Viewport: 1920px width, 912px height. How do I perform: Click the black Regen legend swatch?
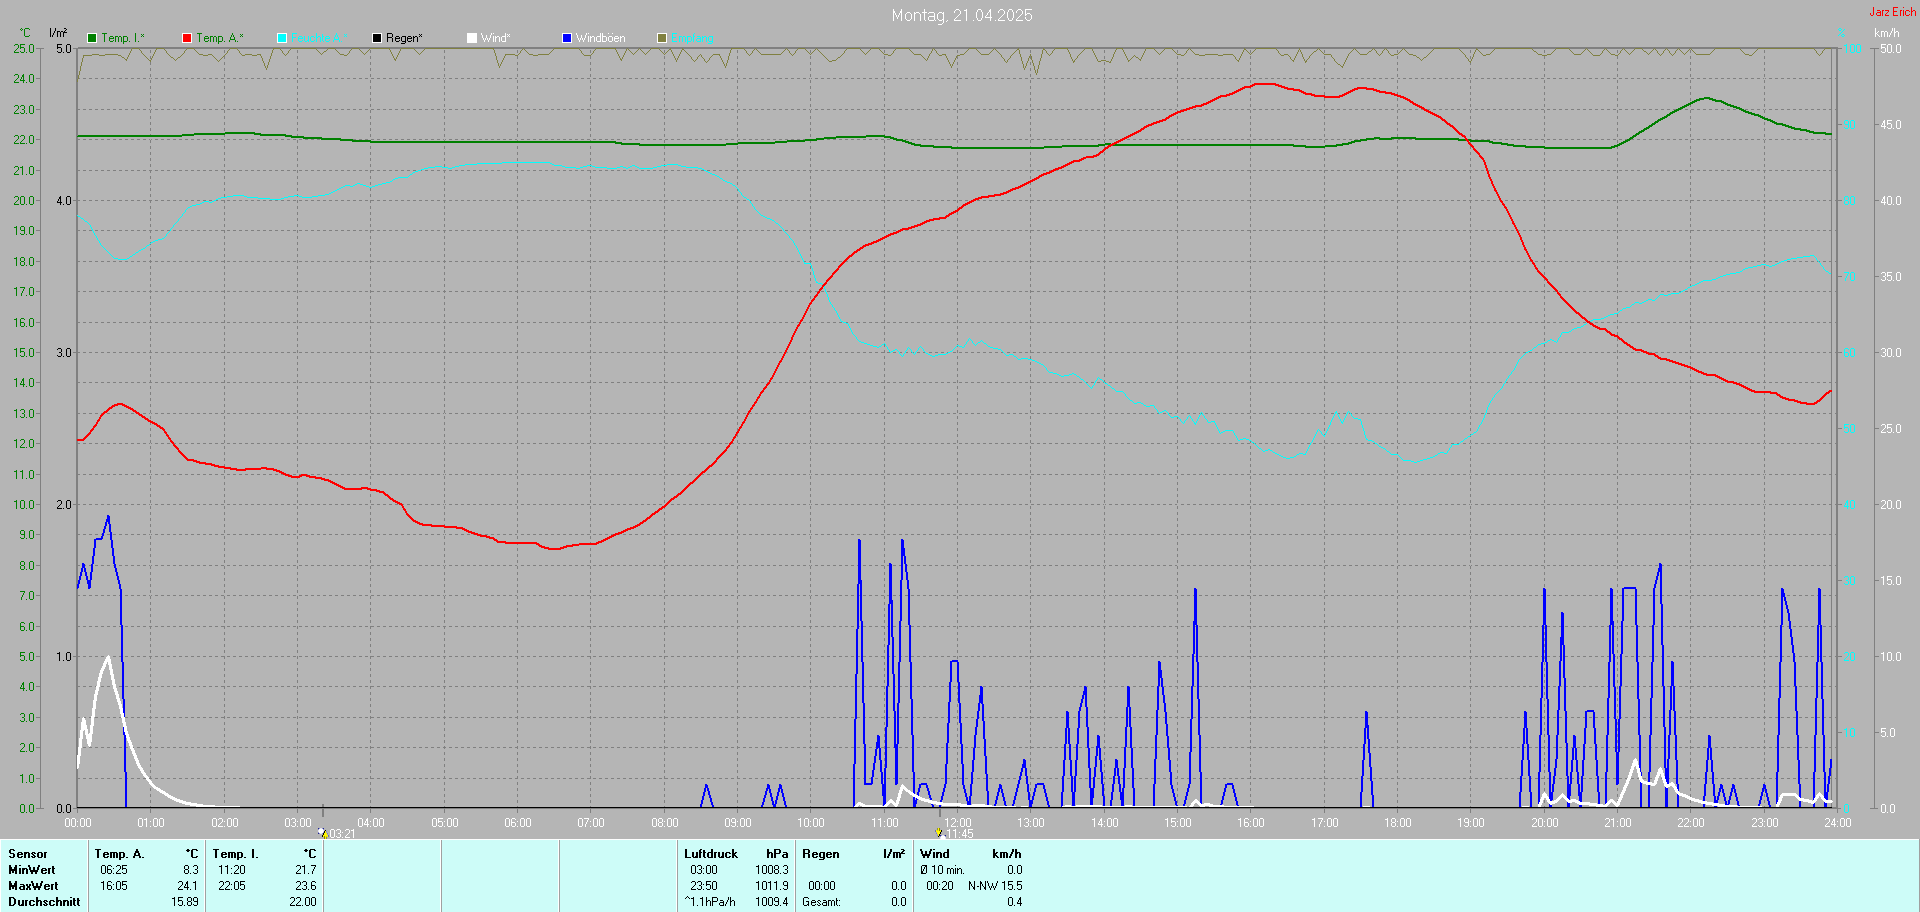pyautogui.click(x=377, y=38)
